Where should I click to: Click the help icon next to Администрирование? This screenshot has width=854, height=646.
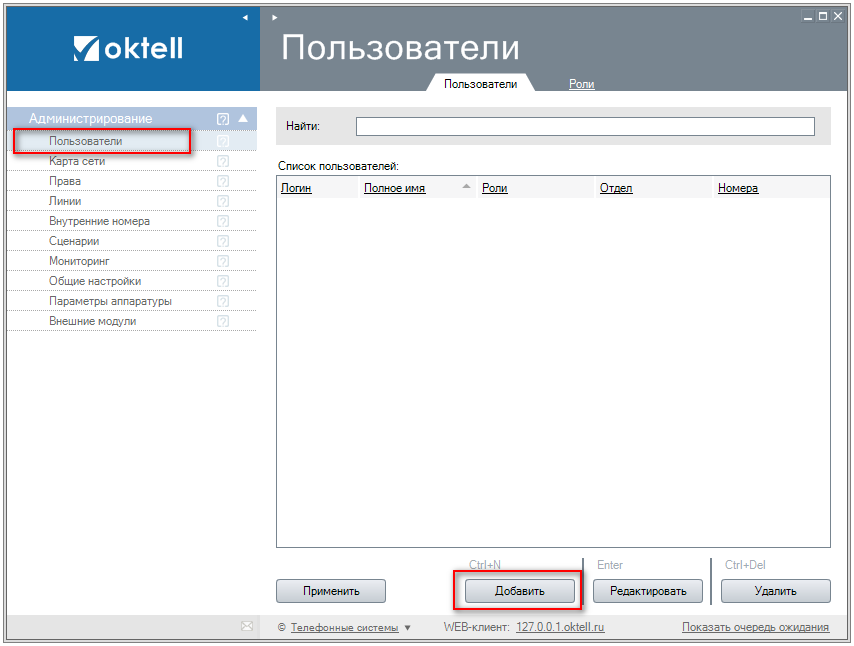223,119
